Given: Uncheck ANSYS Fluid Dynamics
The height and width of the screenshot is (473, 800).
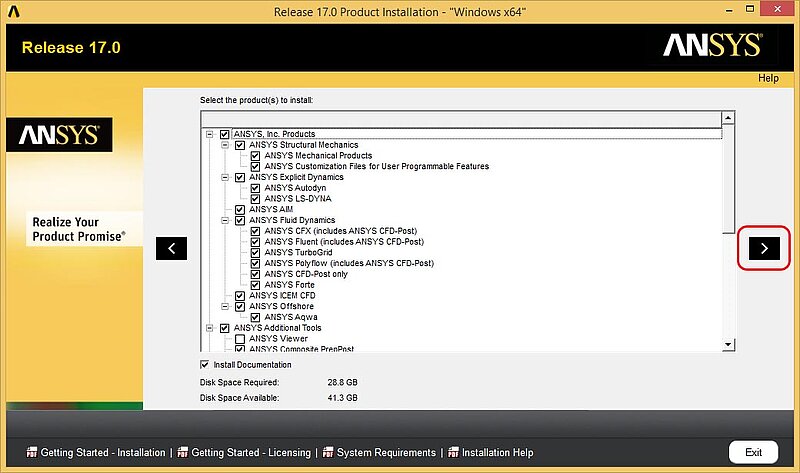Looking at the screenshot, I should 240,220.
